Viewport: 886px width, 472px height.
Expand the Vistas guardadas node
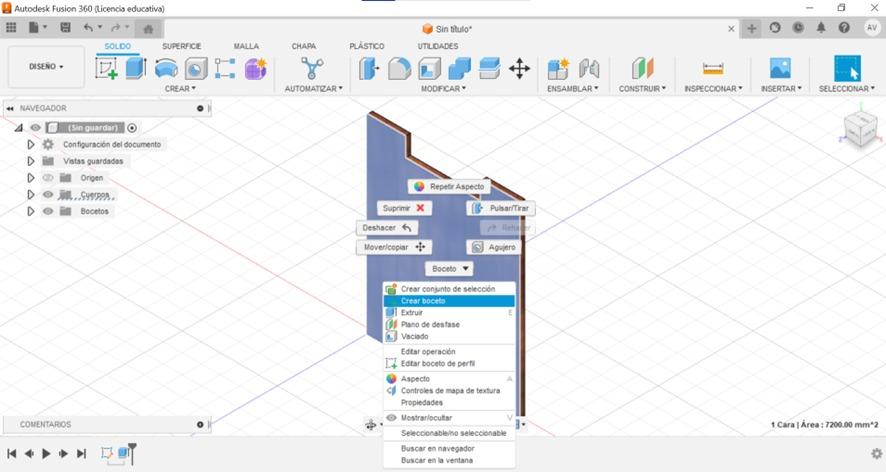(x=31, y=161)
